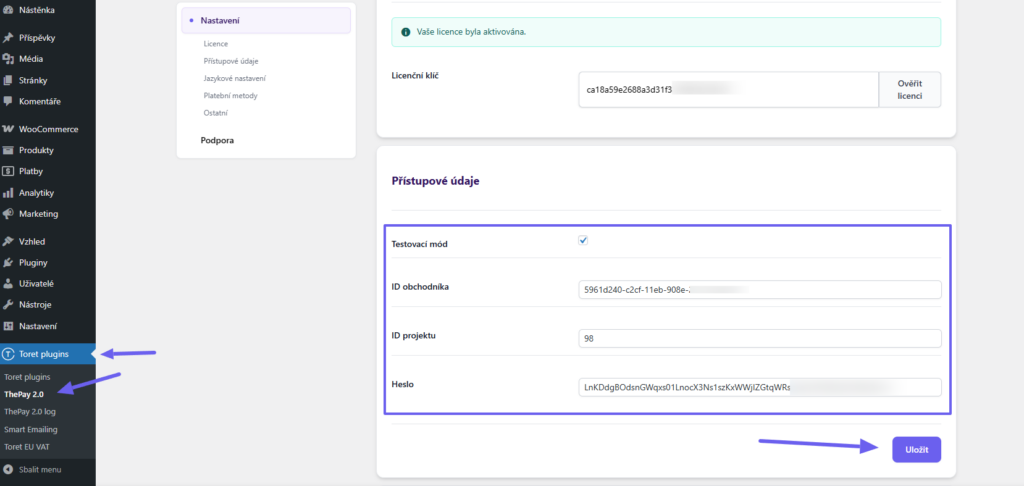Jump to Platební metody section link
Image resolution: width=1024 pixels, height=486 pixels.
(x=231, y=95)
